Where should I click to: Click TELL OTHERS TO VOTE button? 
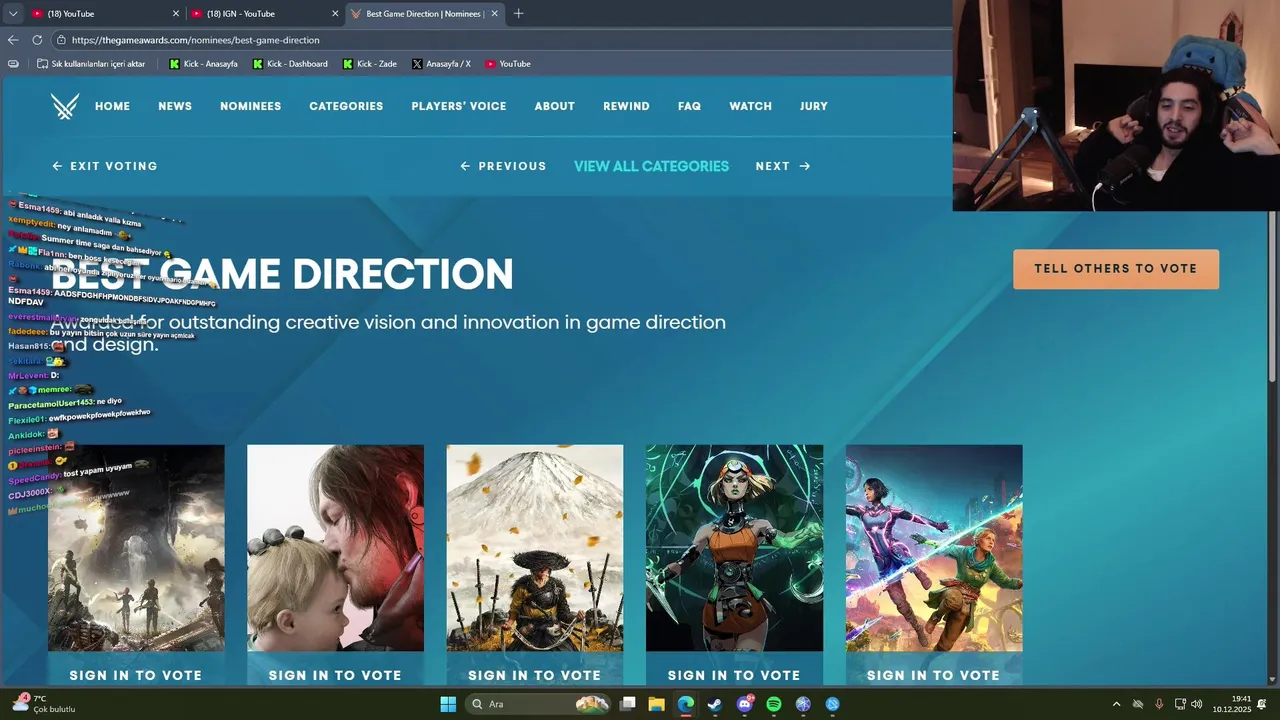(x=1116, y=269)
